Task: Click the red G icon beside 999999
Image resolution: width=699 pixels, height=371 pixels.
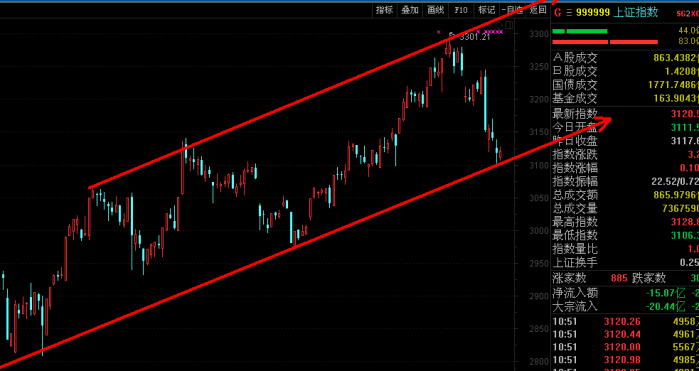Action: tap(557, 12)
